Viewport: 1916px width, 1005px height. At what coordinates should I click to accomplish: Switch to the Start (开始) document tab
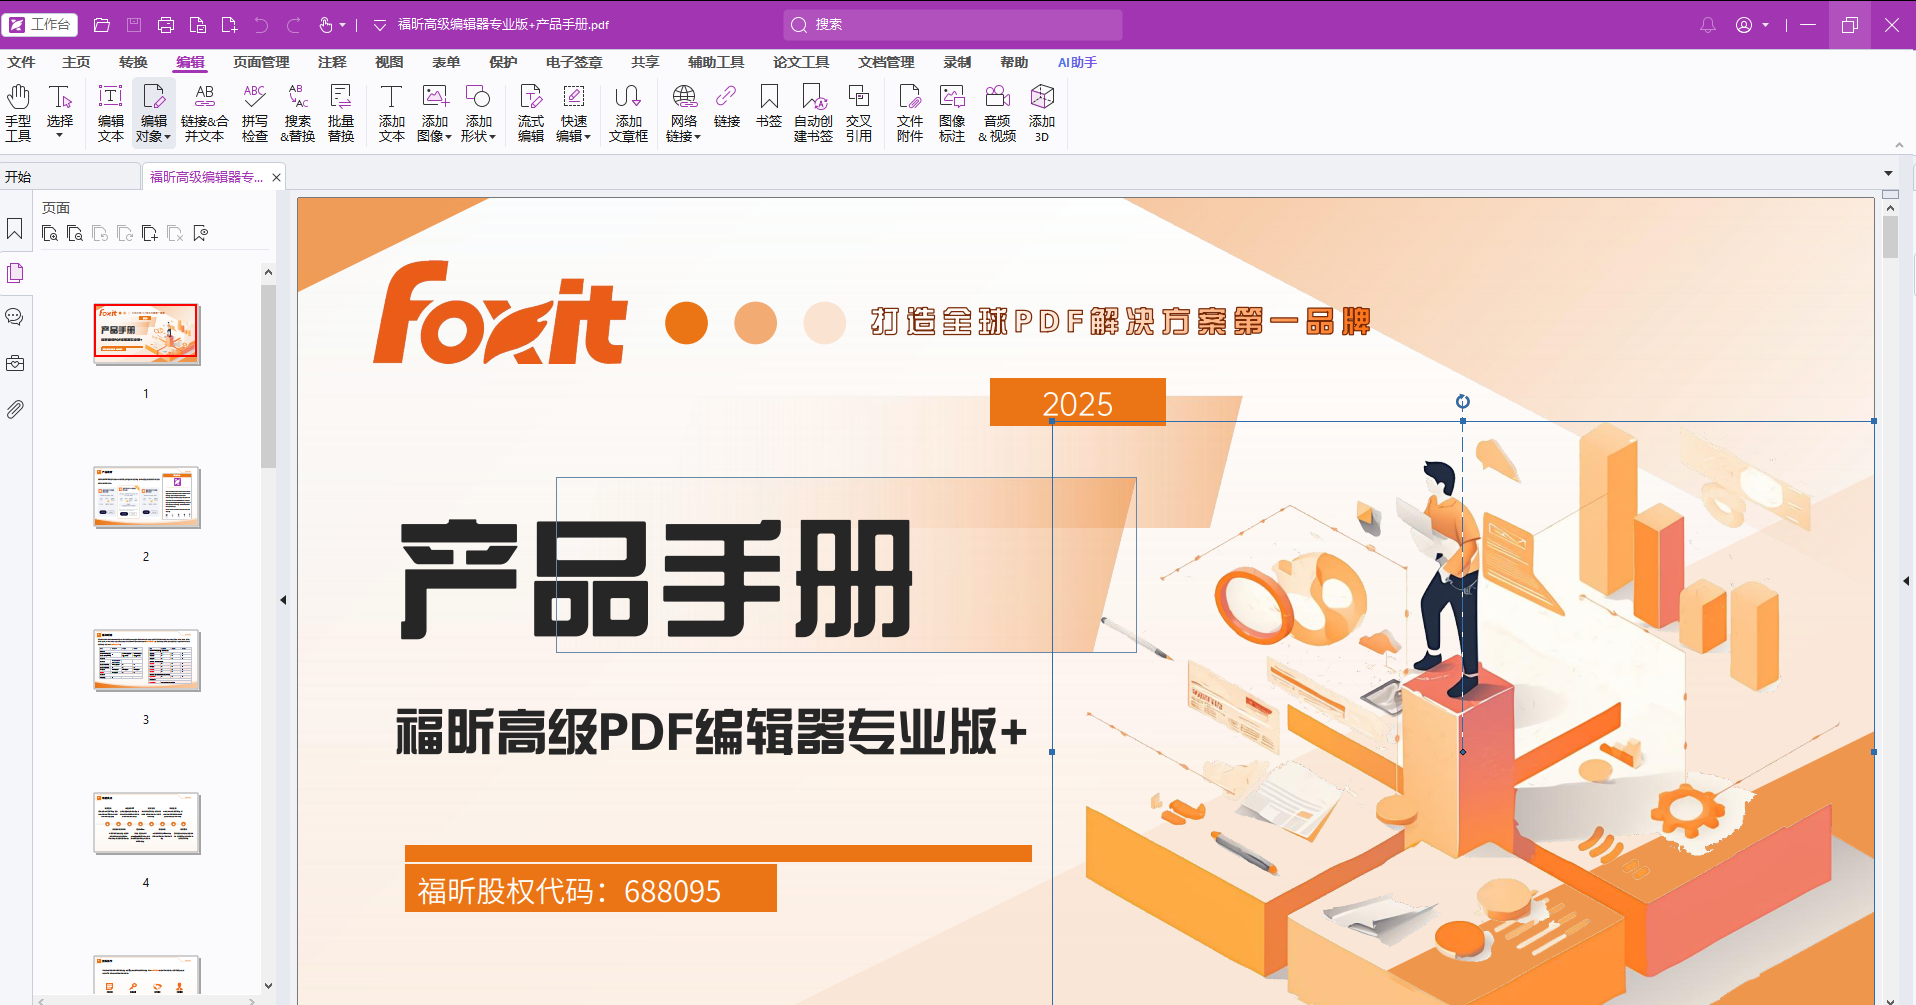point(70,177)
